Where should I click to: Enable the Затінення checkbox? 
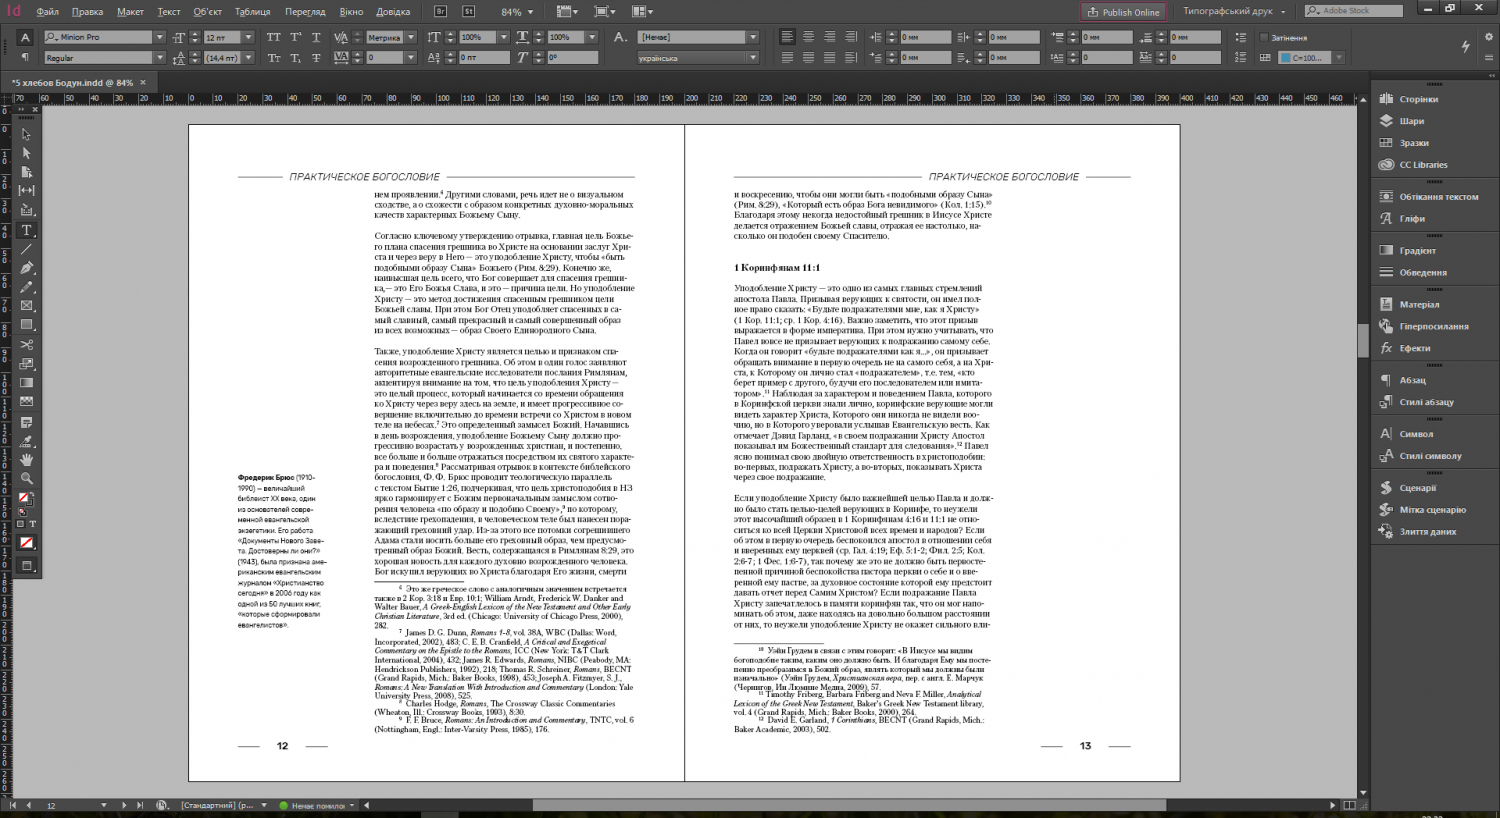coord(1264,38)
